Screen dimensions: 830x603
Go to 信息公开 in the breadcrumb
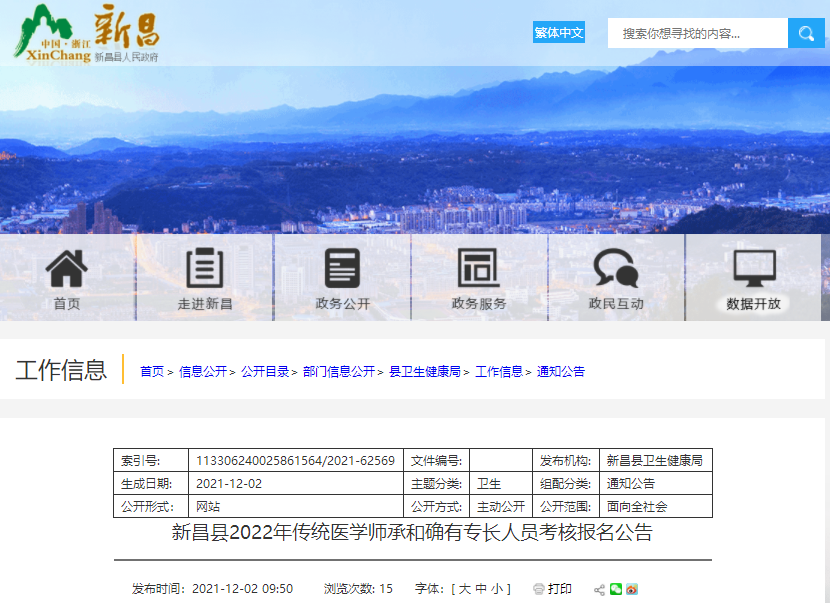pyautogui.click(x=203, y=371)
